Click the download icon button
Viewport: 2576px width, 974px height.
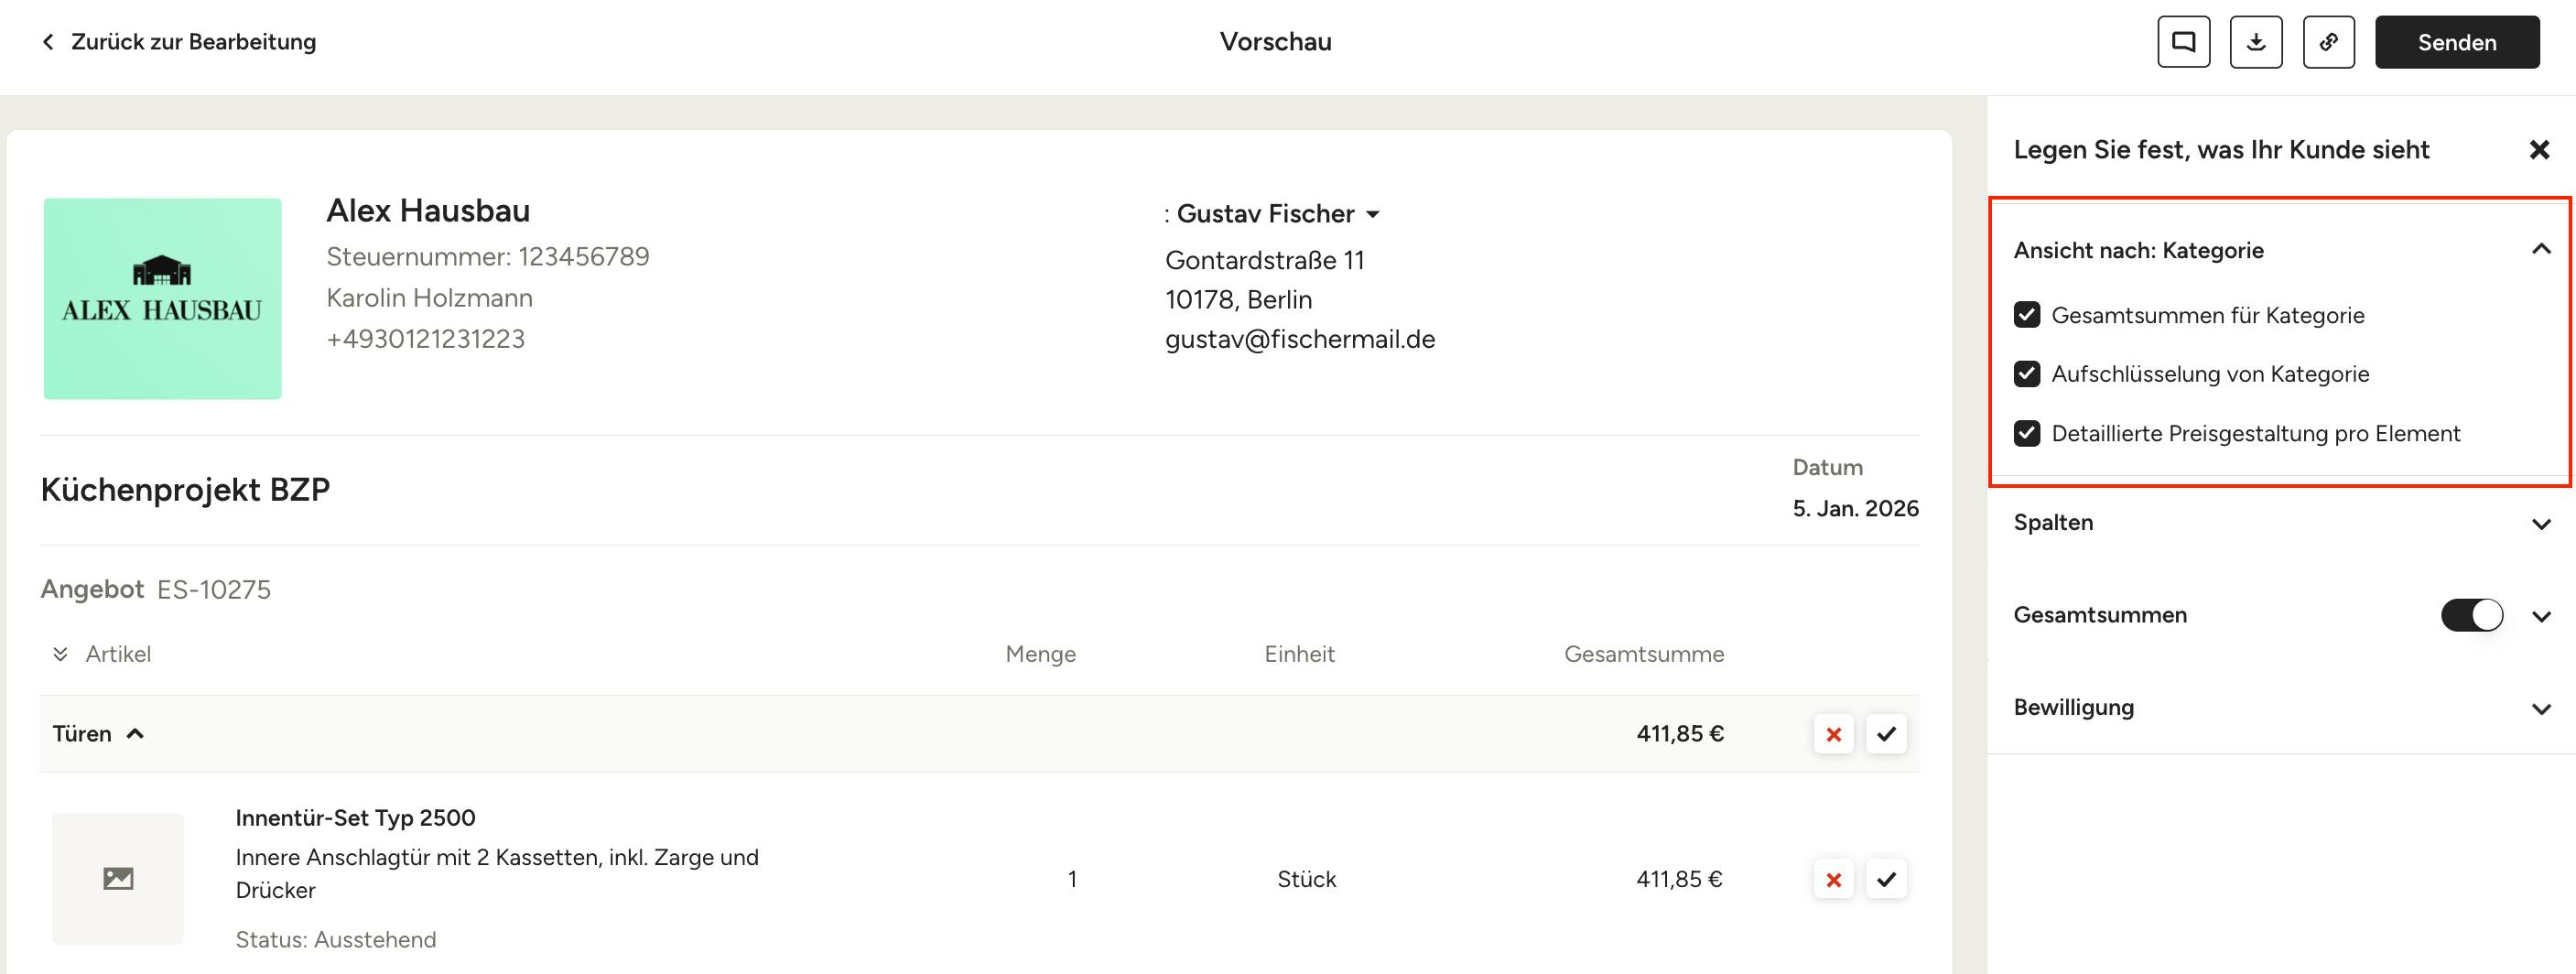point(2256,42)
